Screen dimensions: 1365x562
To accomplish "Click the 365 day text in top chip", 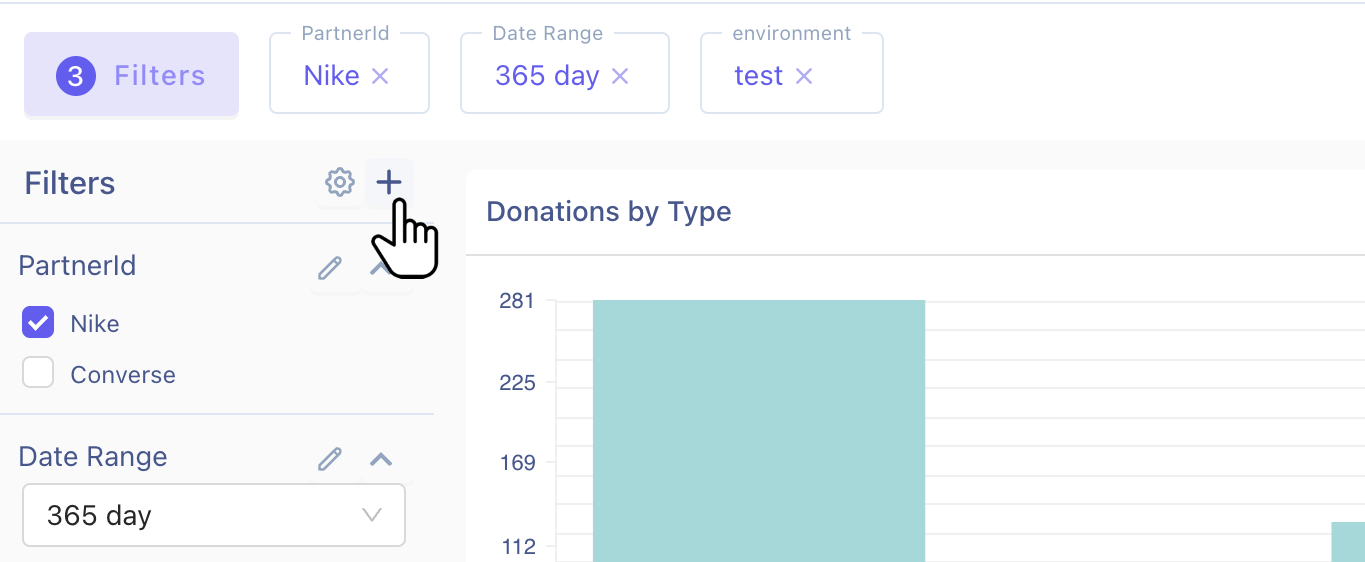I will click(547, 76).
